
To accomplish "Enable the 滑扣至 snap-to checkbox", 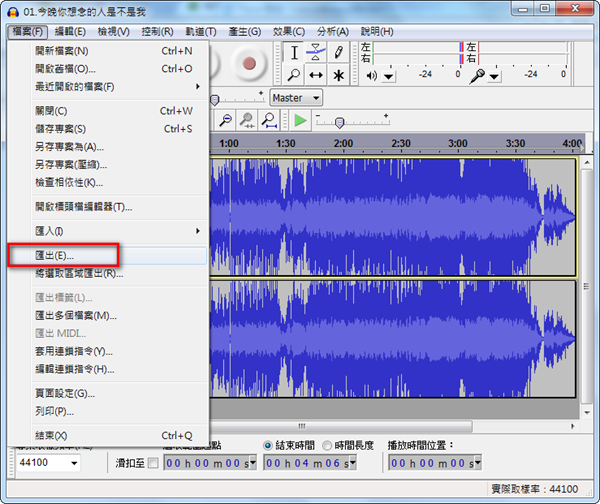I will point(152,463).
